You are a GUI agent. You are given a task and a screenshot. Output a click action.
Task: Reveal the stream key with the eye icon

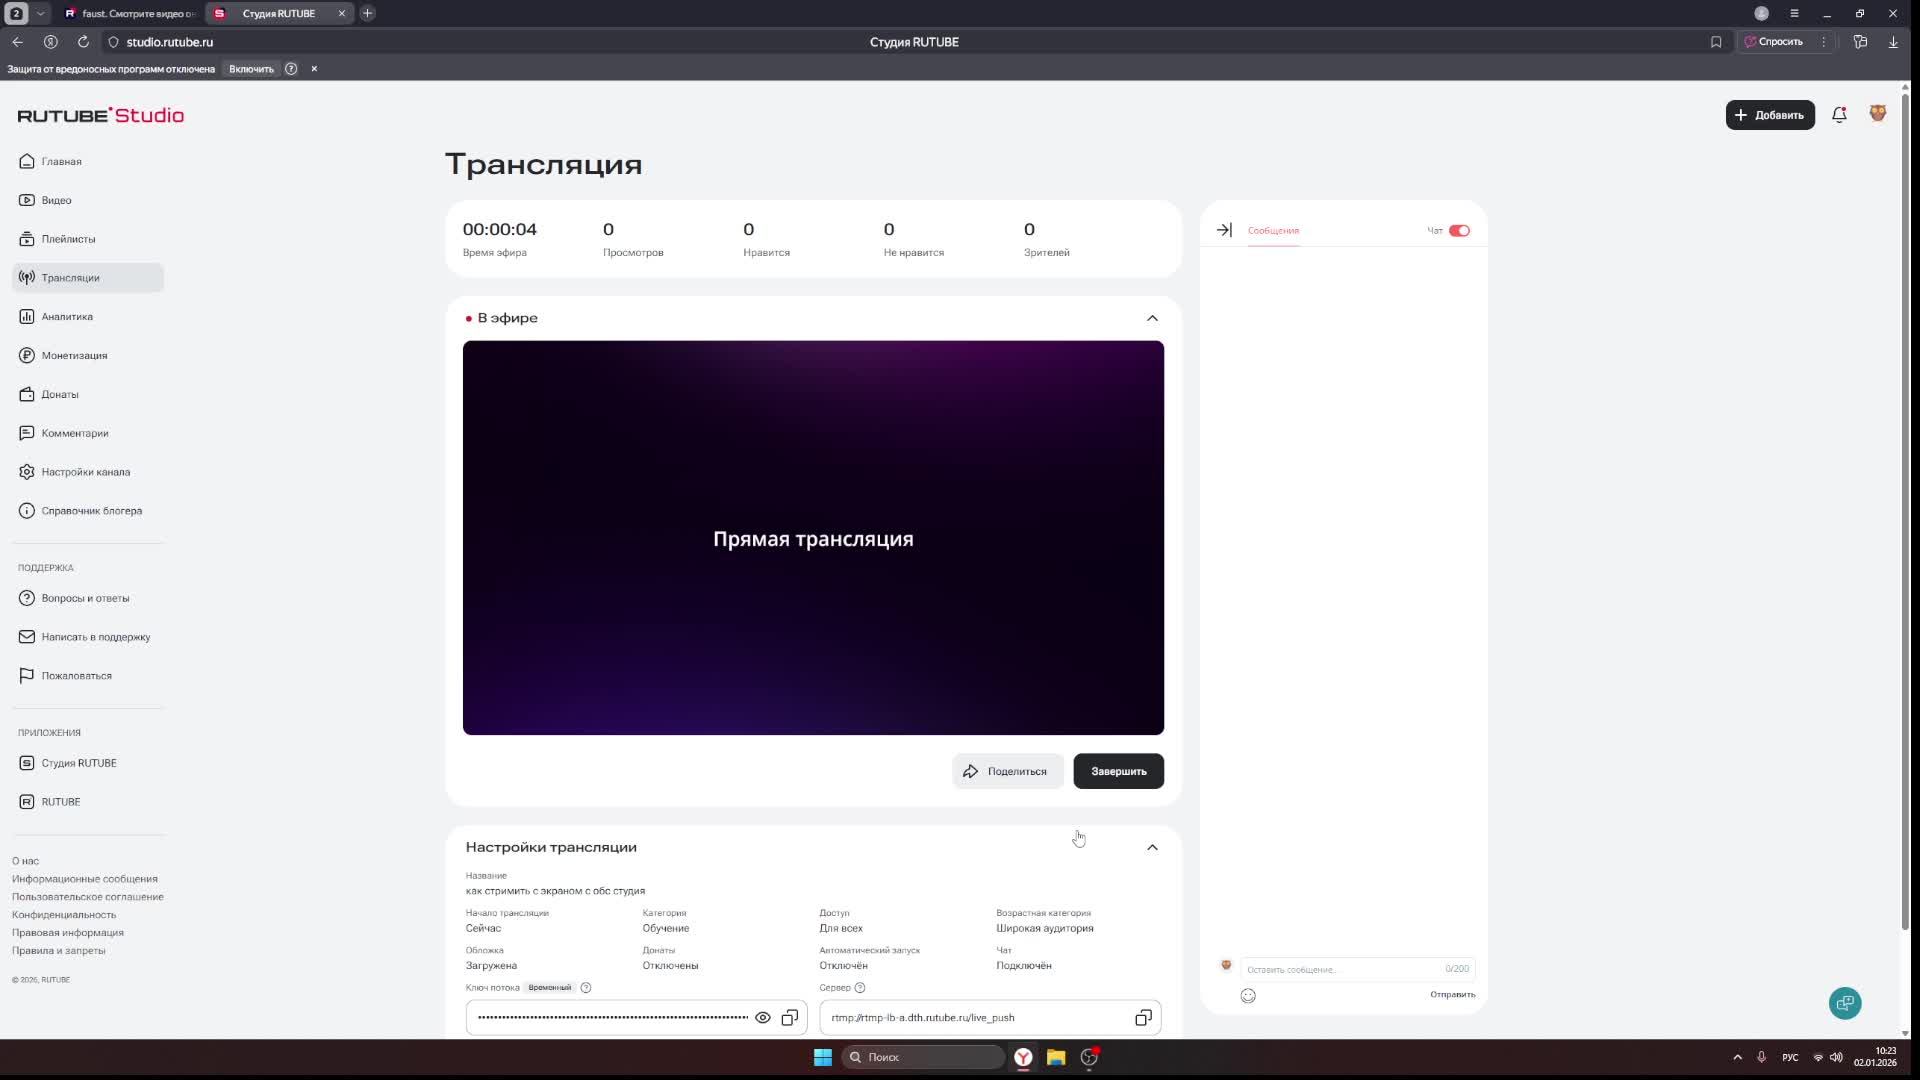coord(763,1018)
